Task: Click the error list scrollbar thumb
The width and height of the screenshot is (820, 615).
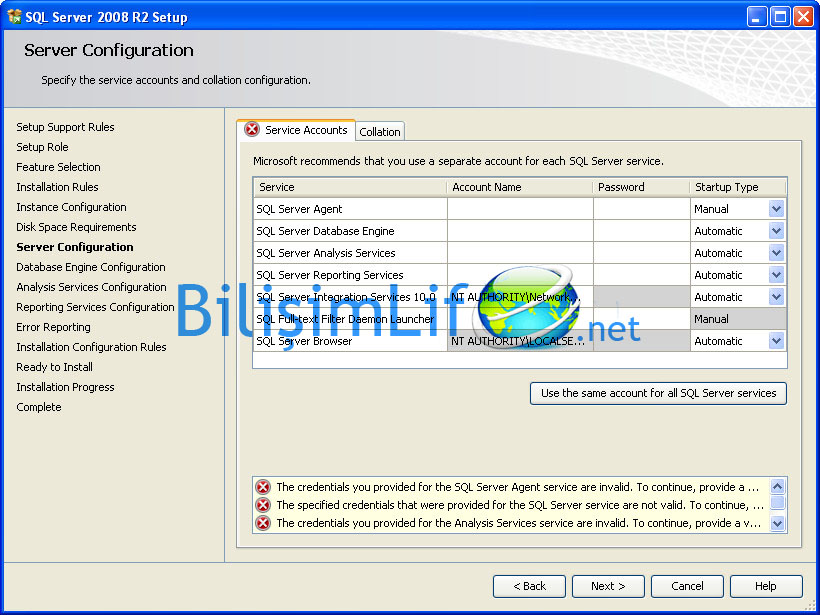Action: point(778,503)
